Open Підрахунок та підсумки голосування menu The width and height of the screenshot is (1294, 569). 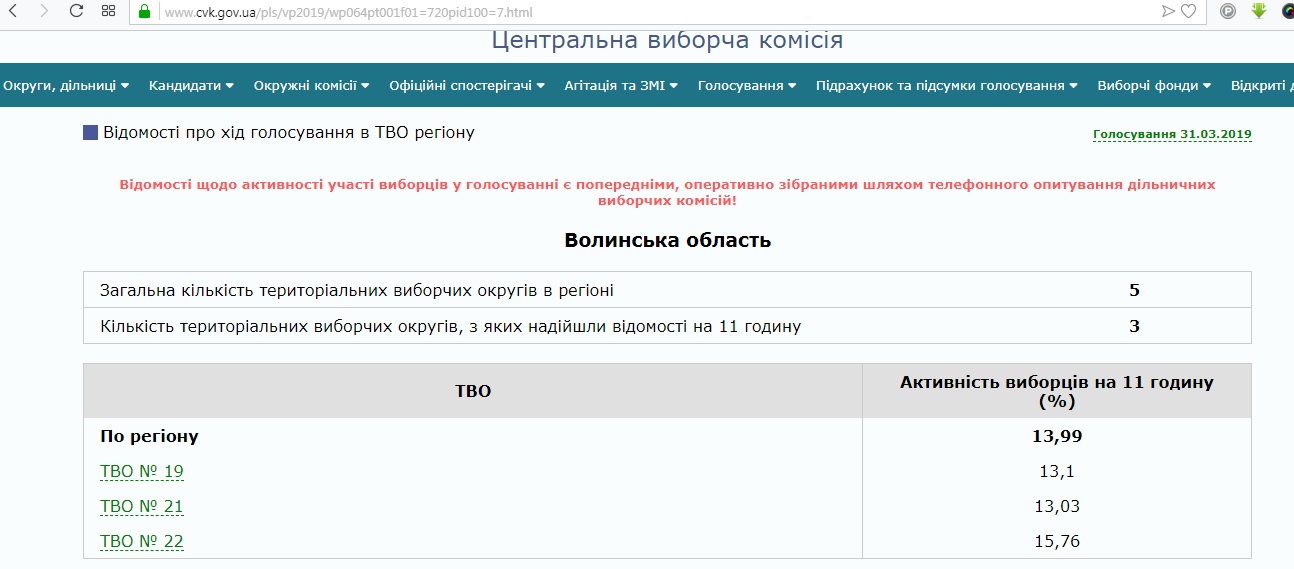tap(946, 86)
